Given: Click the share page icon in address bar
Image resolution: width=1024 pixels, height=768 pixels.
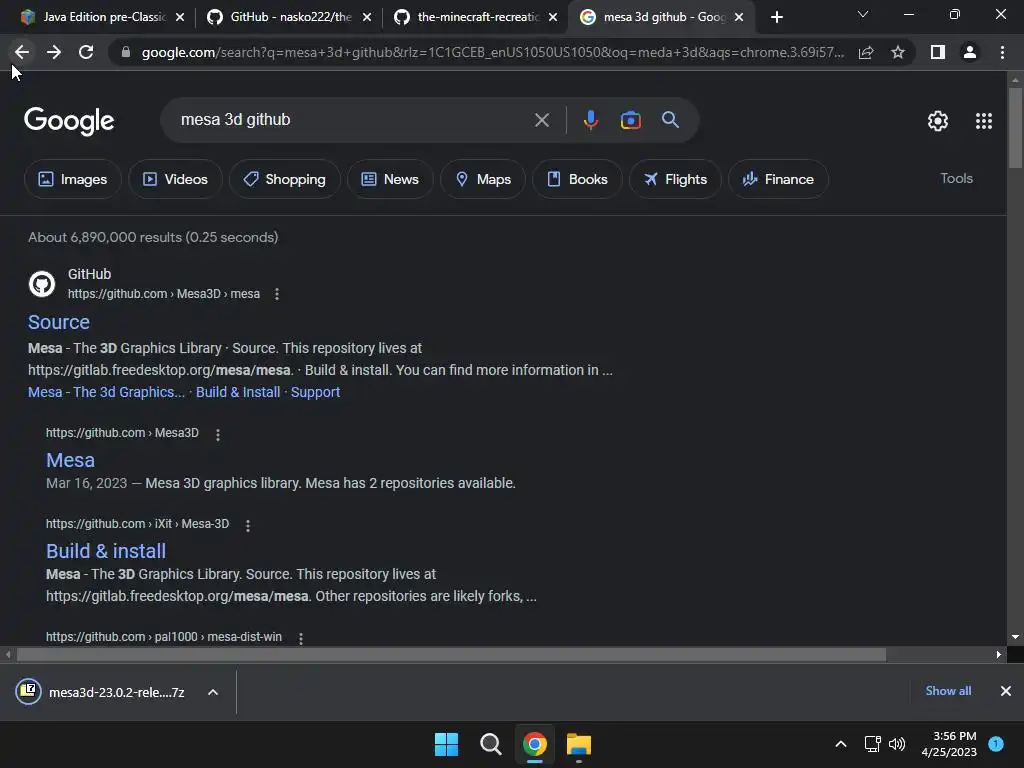Looking at the screenshot, I should pyautogui.click(x=866, y=52).
